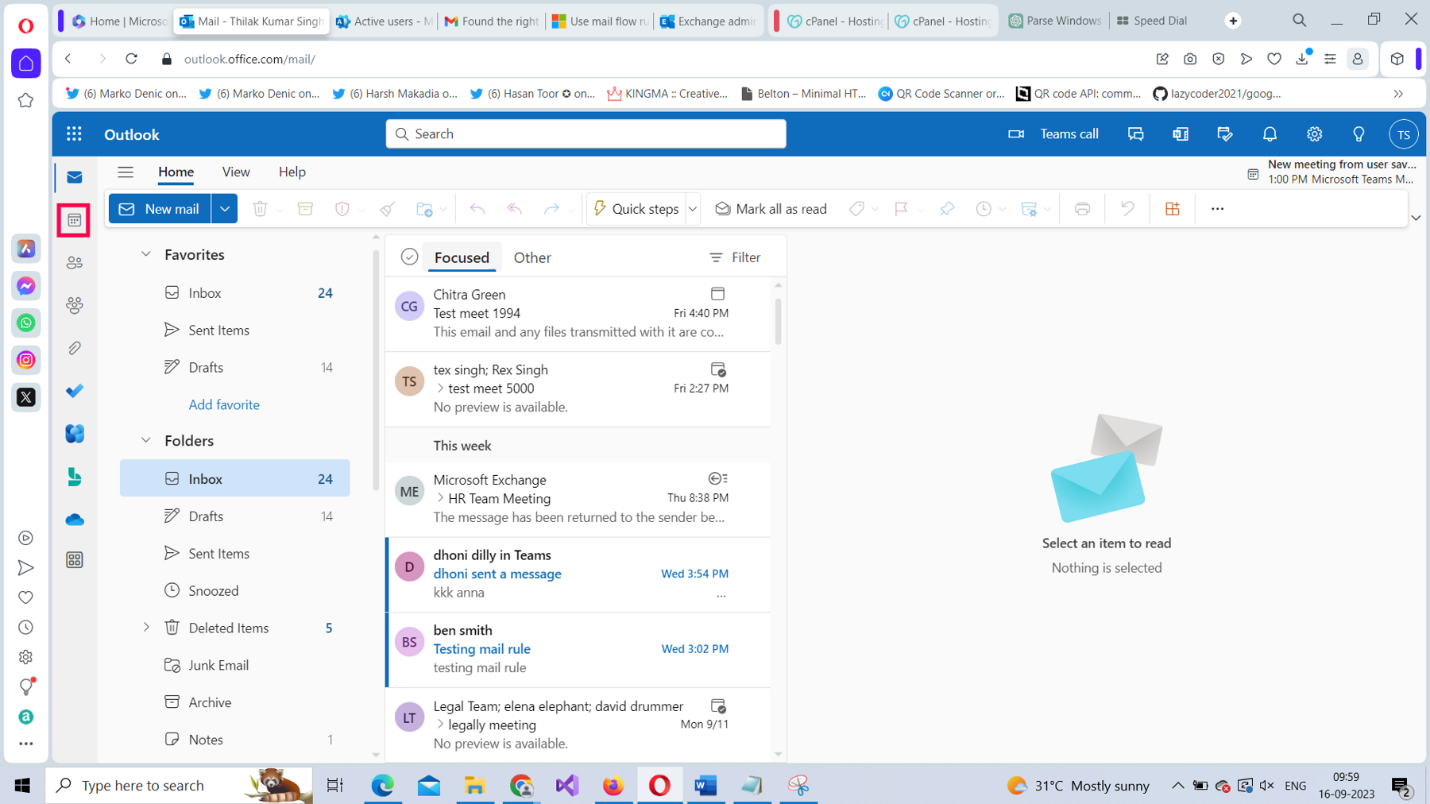Screen dimensions: 1430x804
Task: Click the app launcher grid icon
Action: (x=74, y=134)
